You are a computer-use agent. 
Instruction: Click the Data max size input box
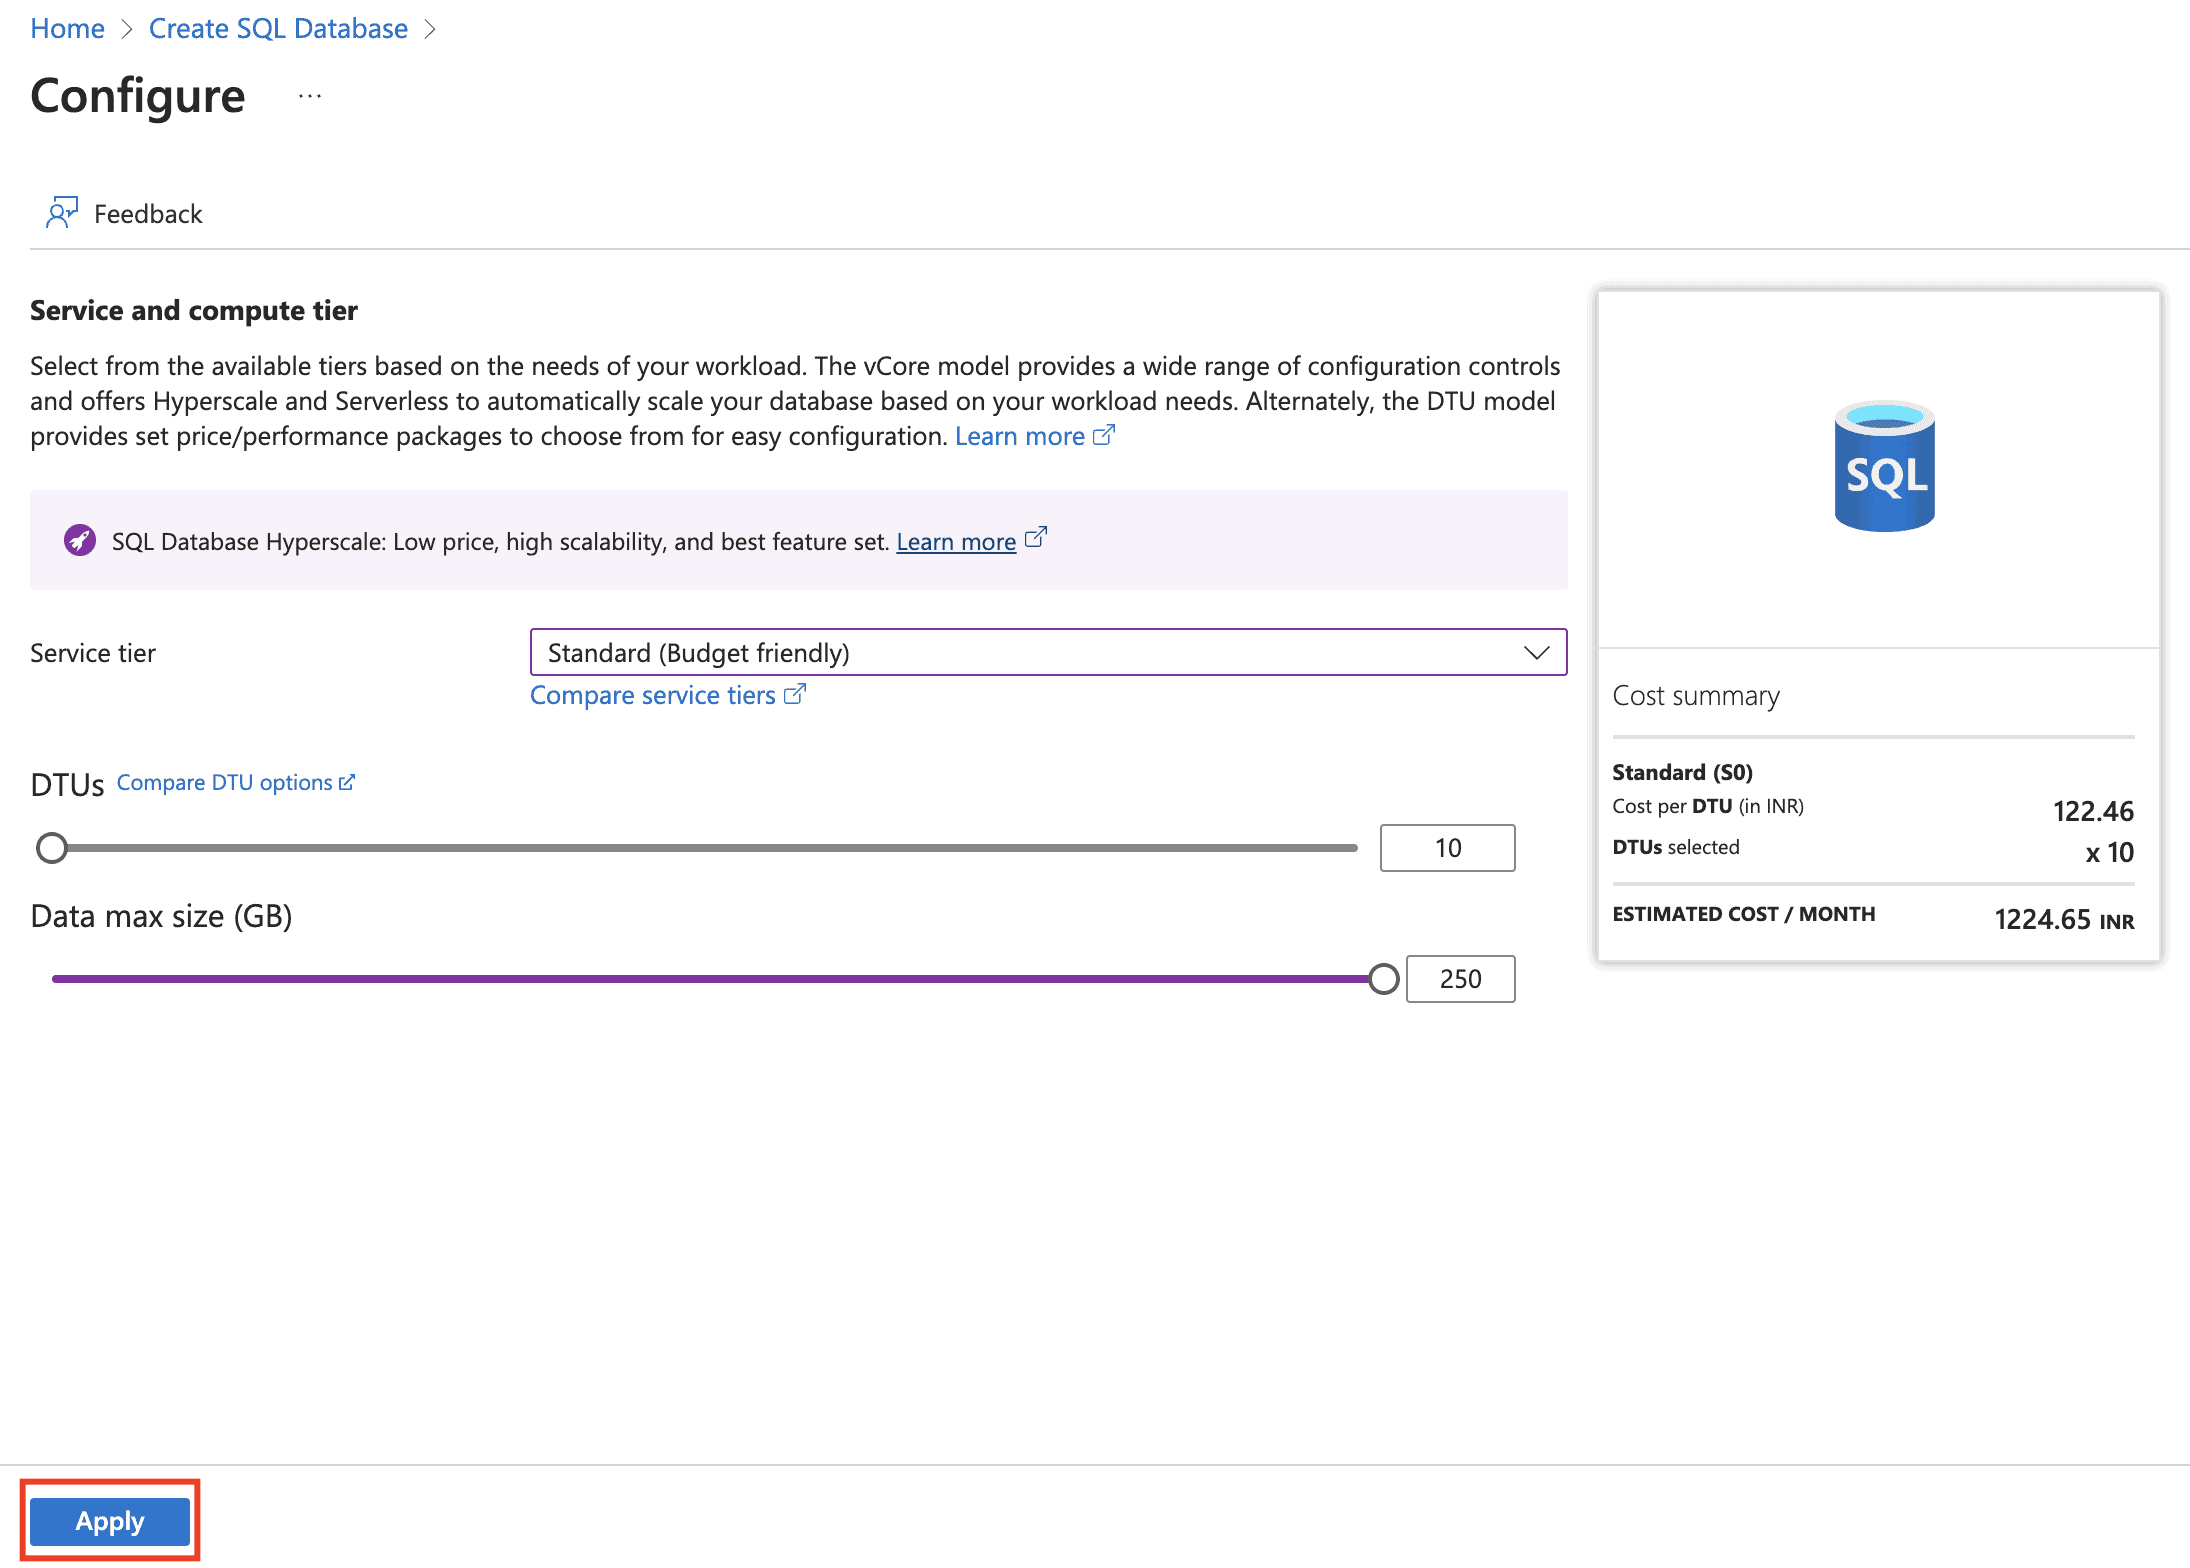[x=1460, y=979]
